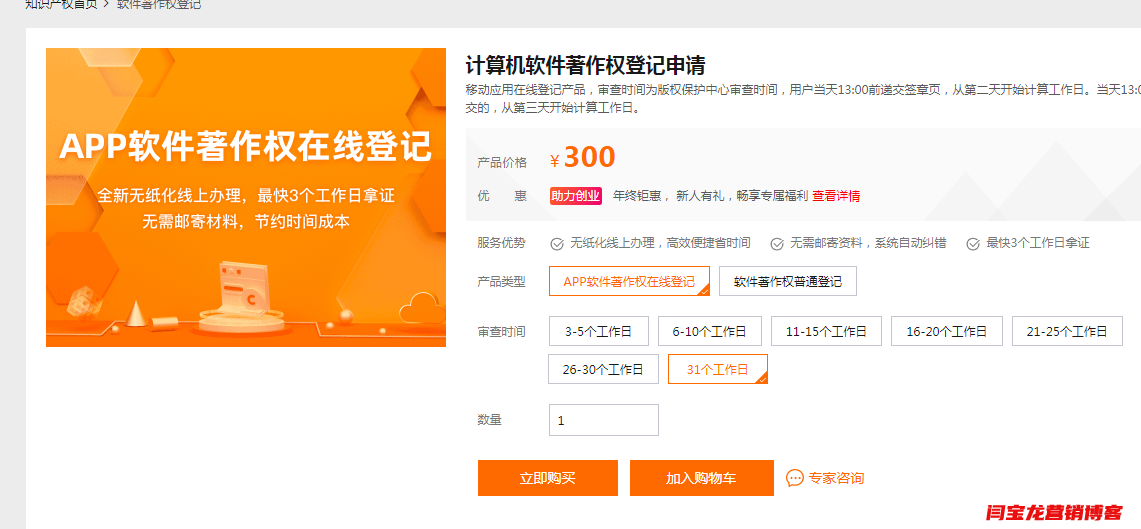
Task: Open the 查看详情 promotion details link
Action: click(x=836, y=196)
